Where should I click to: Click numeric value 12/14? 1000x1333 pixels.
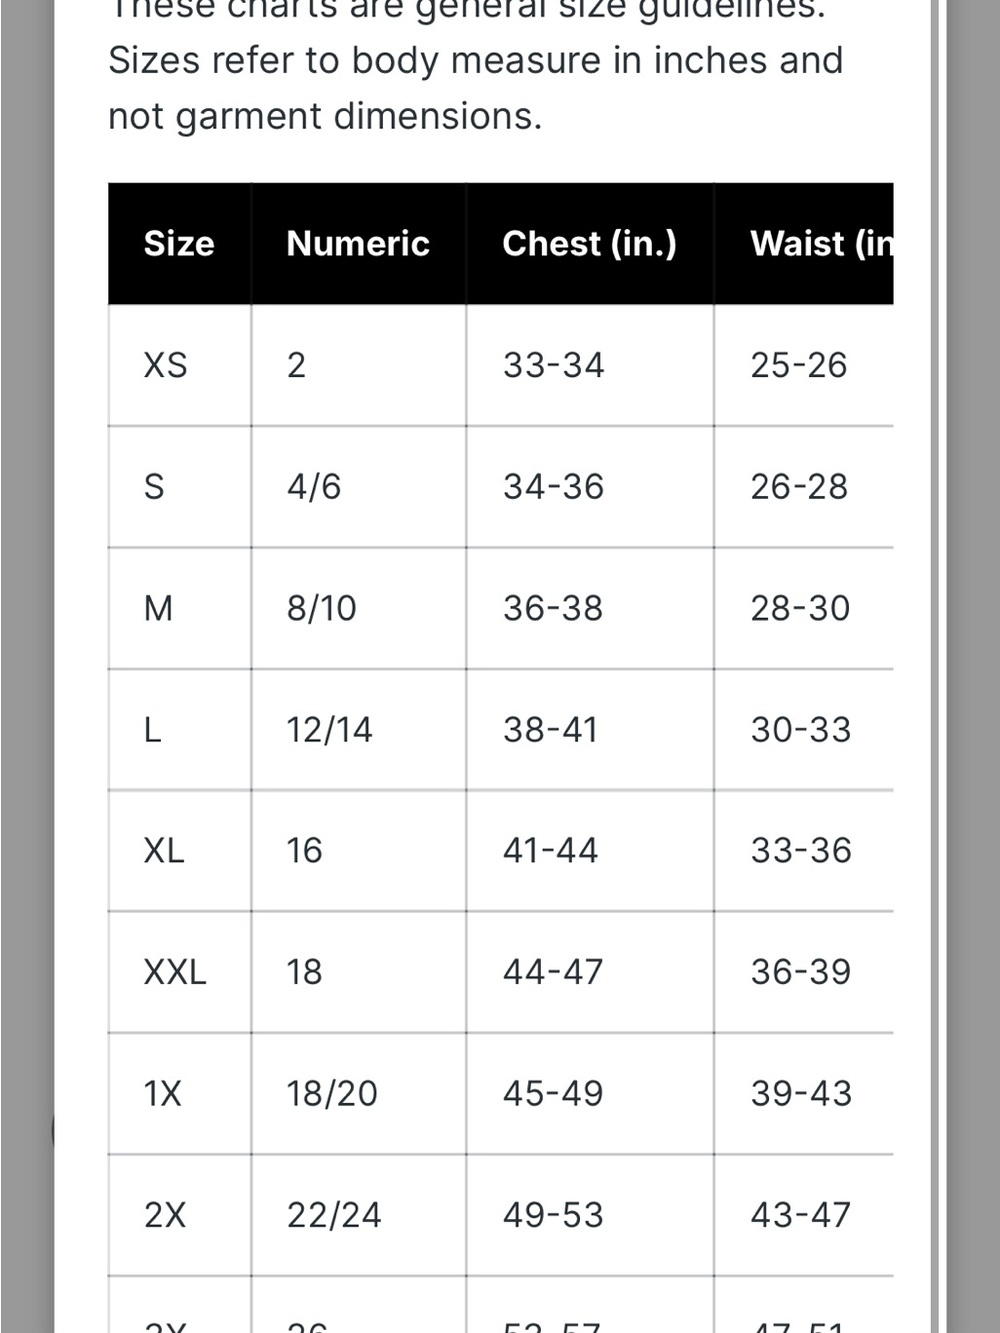(329, 730)
